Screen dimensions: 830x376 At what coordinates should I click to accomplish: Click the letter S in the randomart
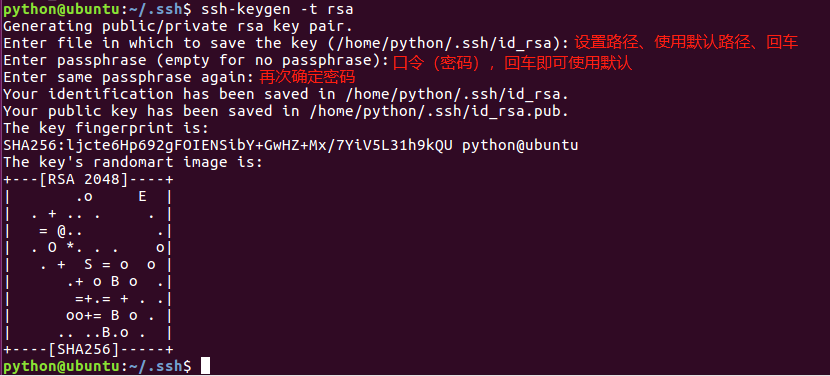(88, 264)
